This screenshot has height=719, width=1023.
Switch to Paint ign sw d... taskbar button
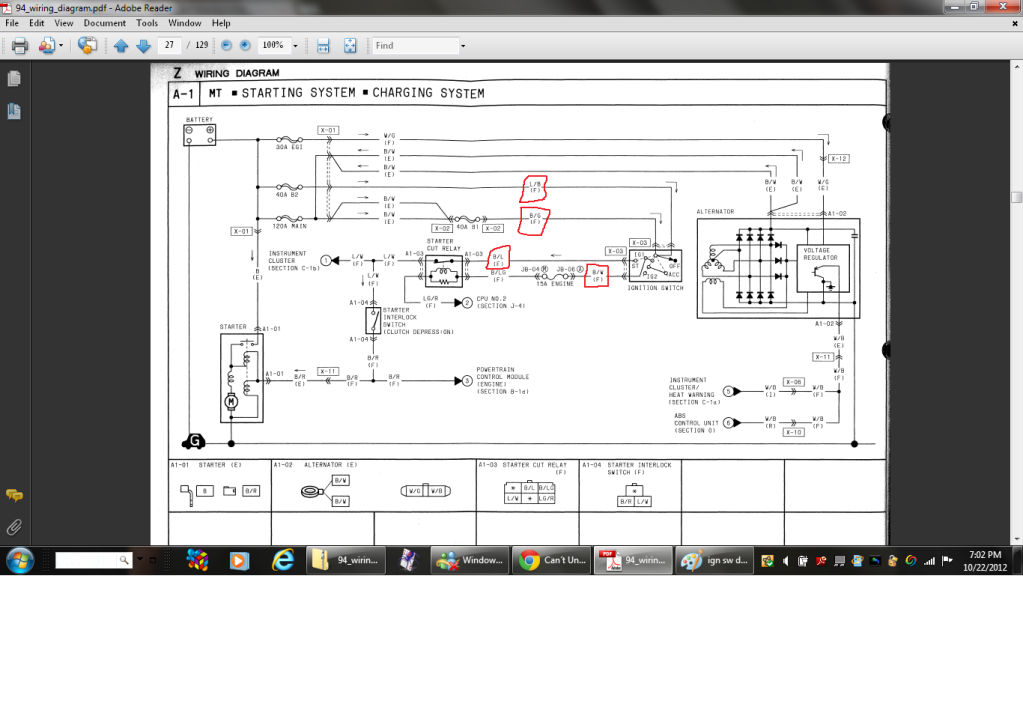(714, 560)
